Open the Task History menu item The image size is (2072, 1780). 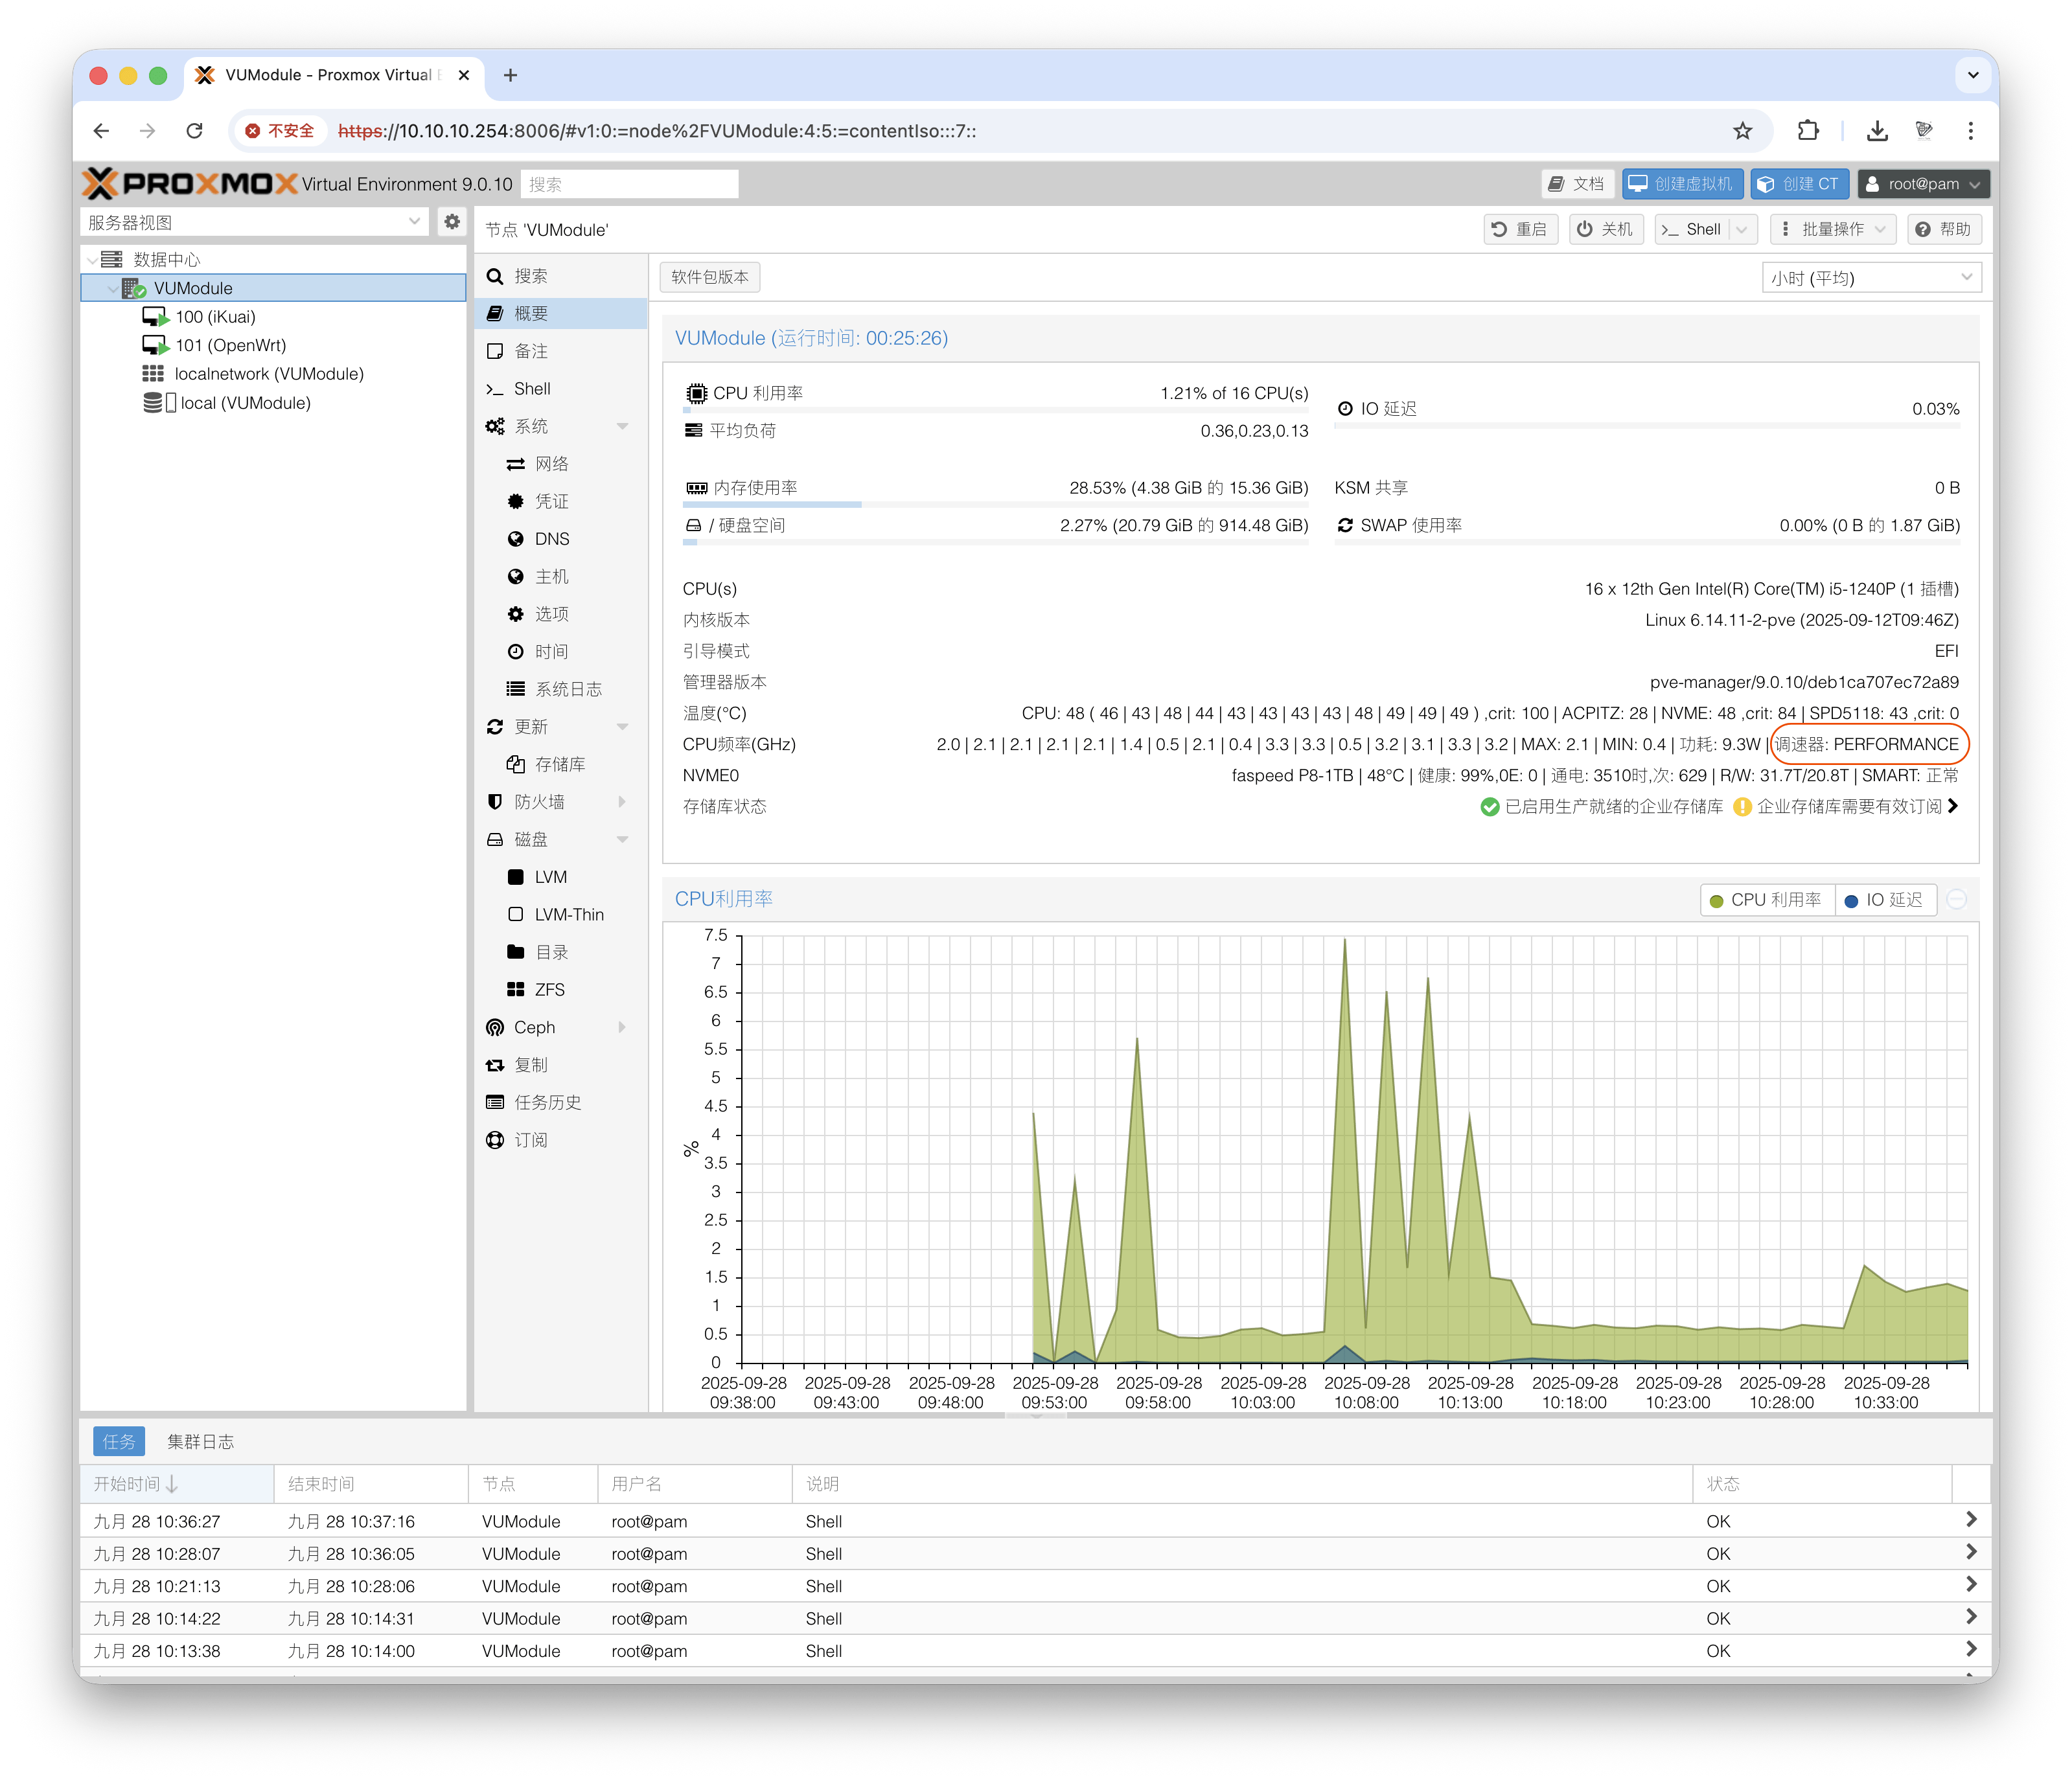547,1102
